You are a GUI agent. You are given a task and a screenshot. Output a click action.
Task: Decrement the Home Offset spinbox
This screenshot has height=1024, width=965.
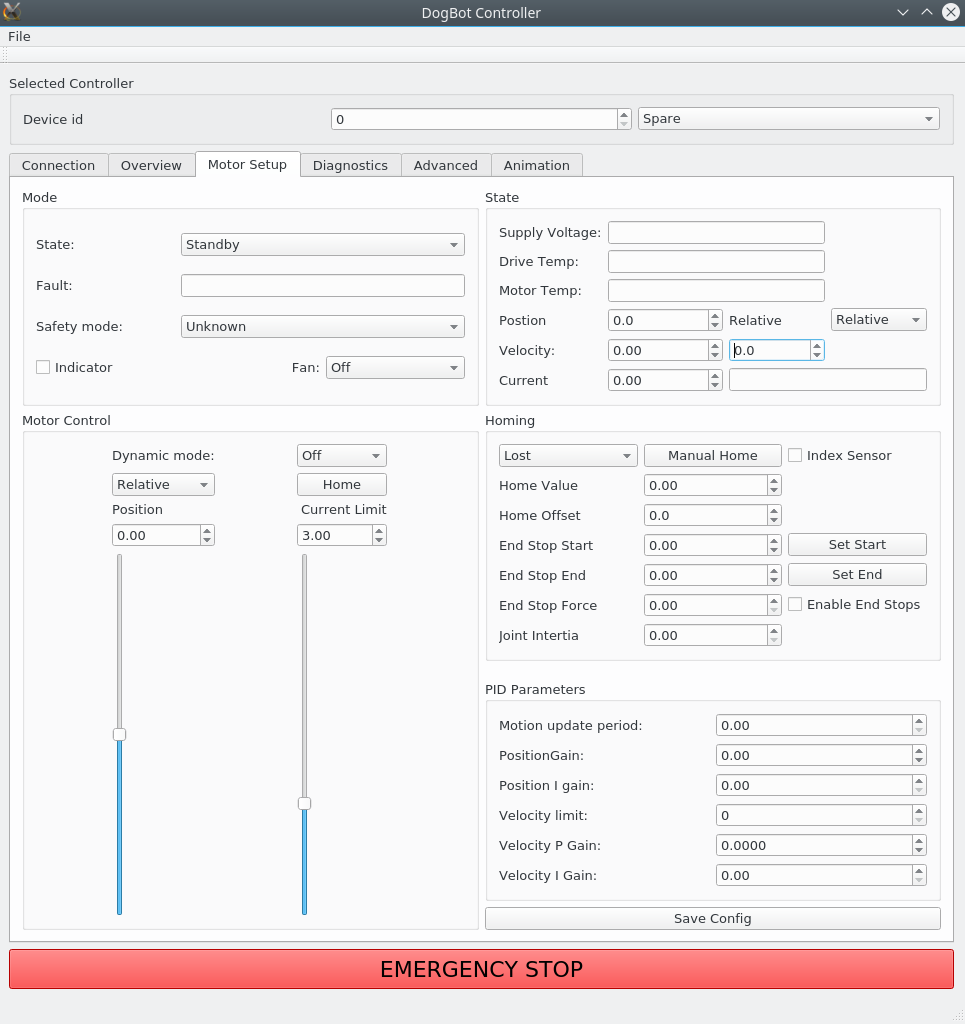(x=774, y=520)
